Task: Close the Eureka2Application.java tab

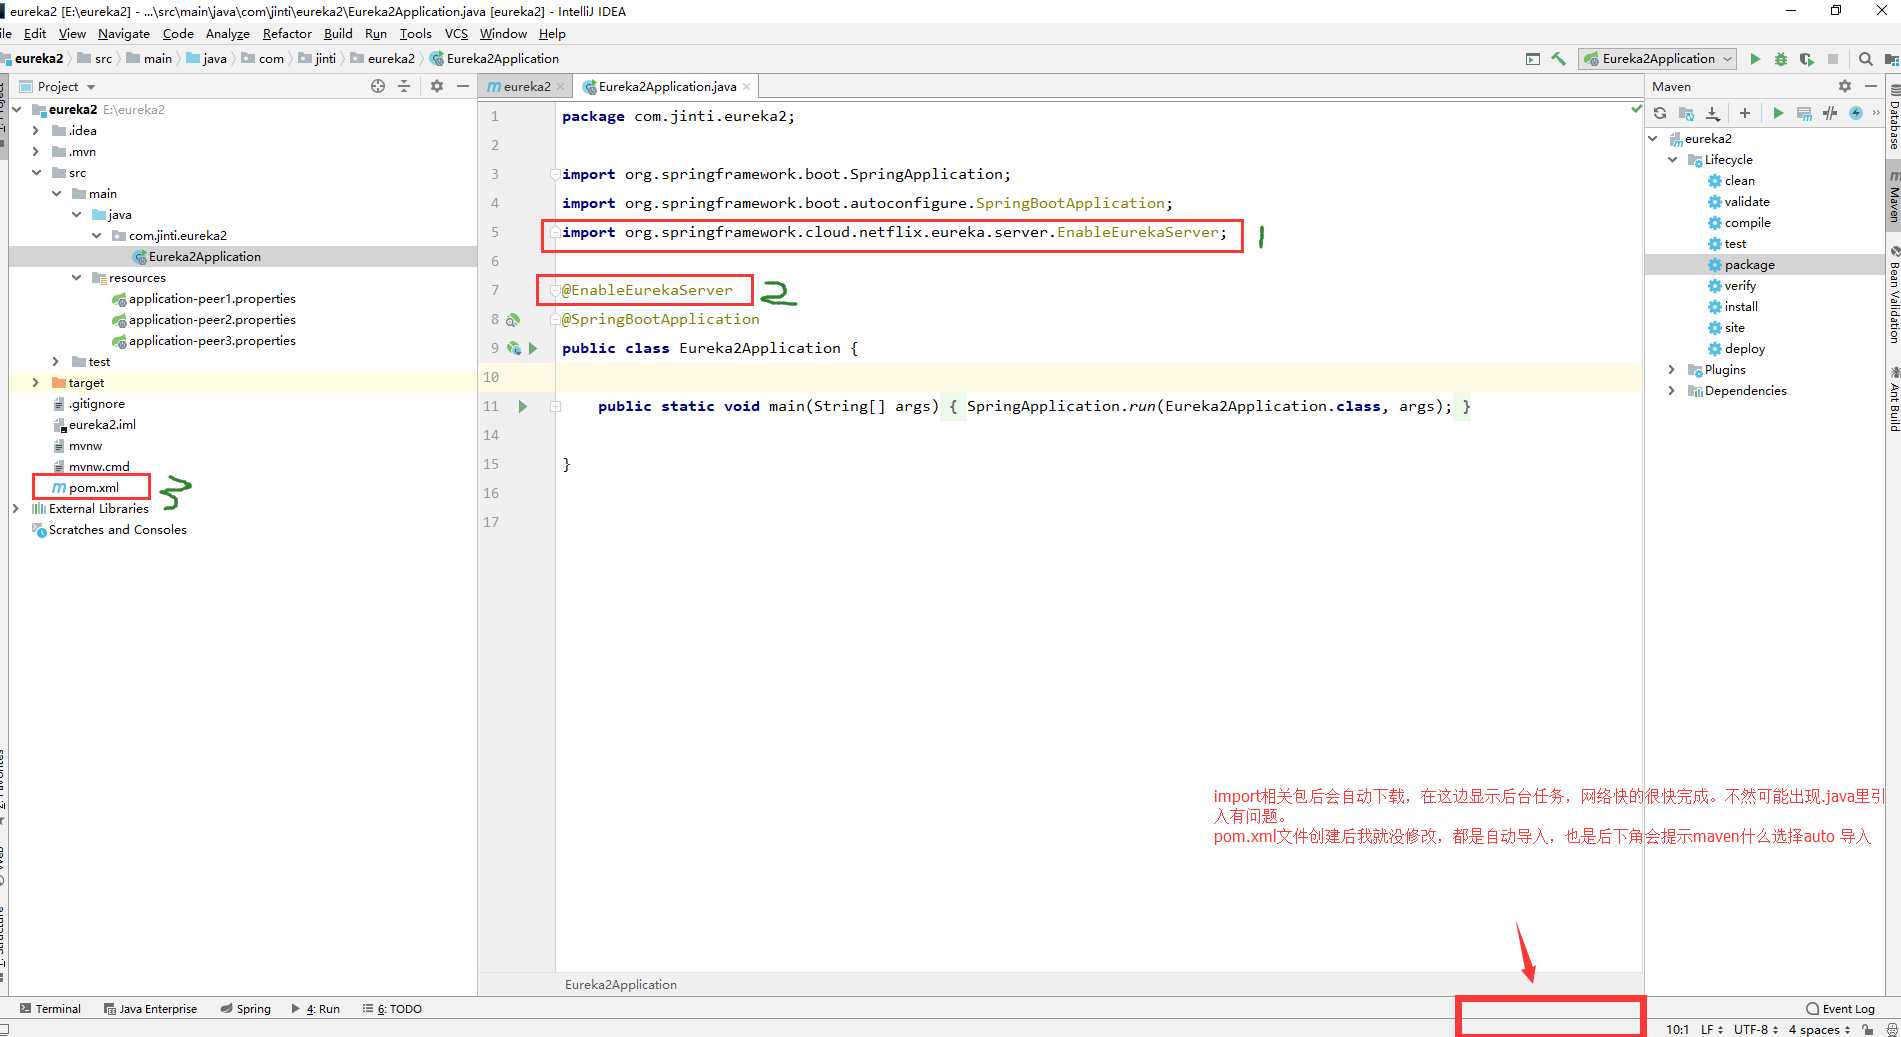Action: click(747, 86)
